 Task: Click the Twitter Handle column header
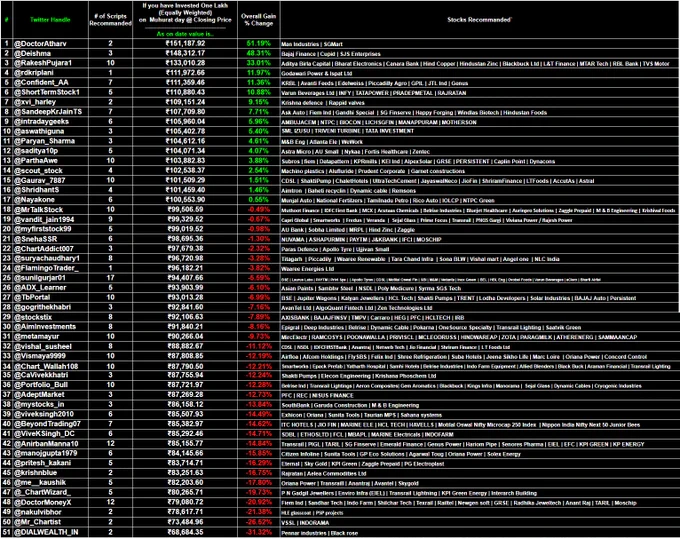tap(50, 20)
